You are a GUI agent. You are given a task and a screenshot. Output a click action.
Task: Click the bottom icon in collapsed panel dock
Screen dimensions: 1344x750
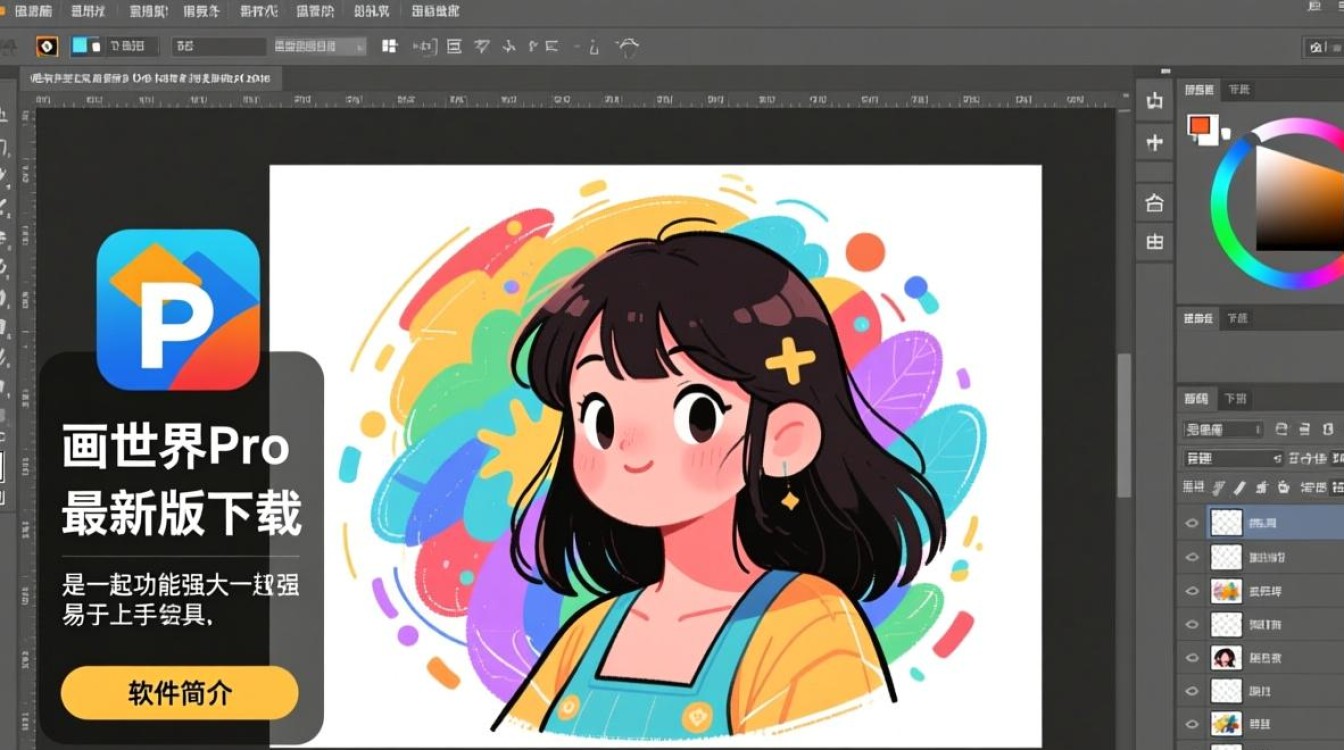(x=1155, y=242)
